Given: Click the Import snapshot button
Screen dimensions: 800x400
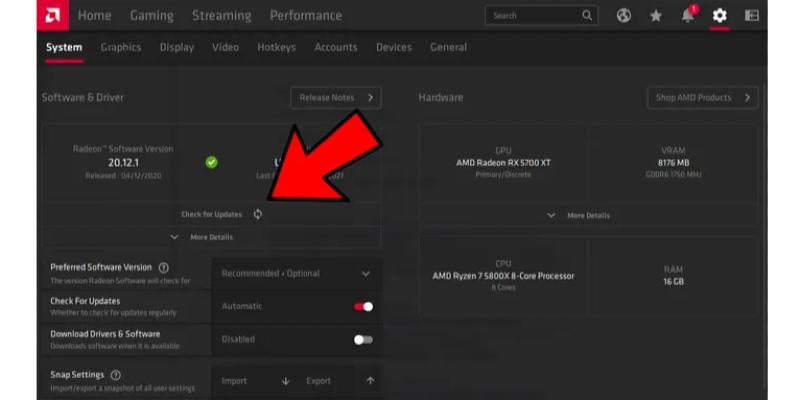Looking at the screenshot, I should 255,381.
